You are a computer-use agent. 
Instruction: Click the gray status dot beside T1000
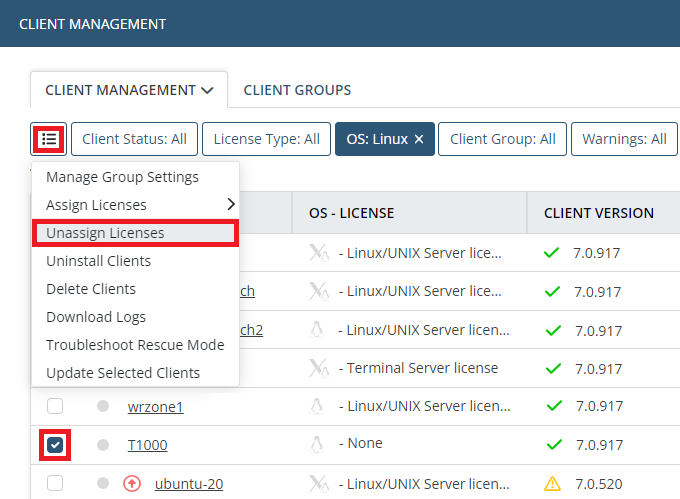(103, 445)
